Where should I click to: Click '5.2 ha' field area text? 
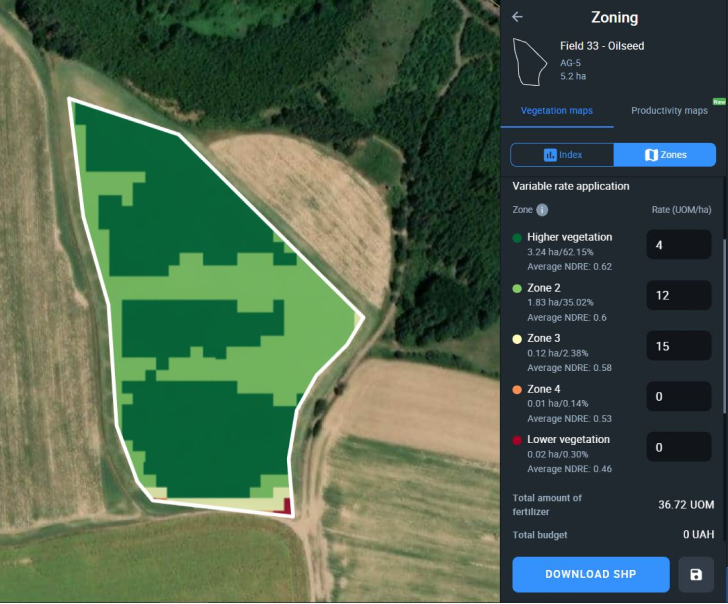pos(573,76)
